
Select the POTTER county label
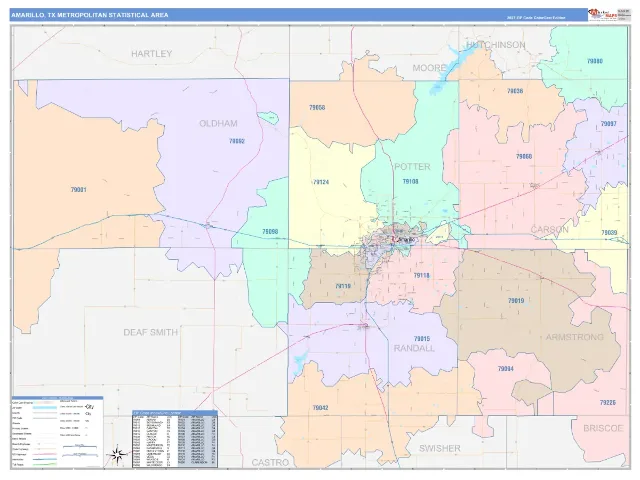pyautogui.click(x=412, y=167)
